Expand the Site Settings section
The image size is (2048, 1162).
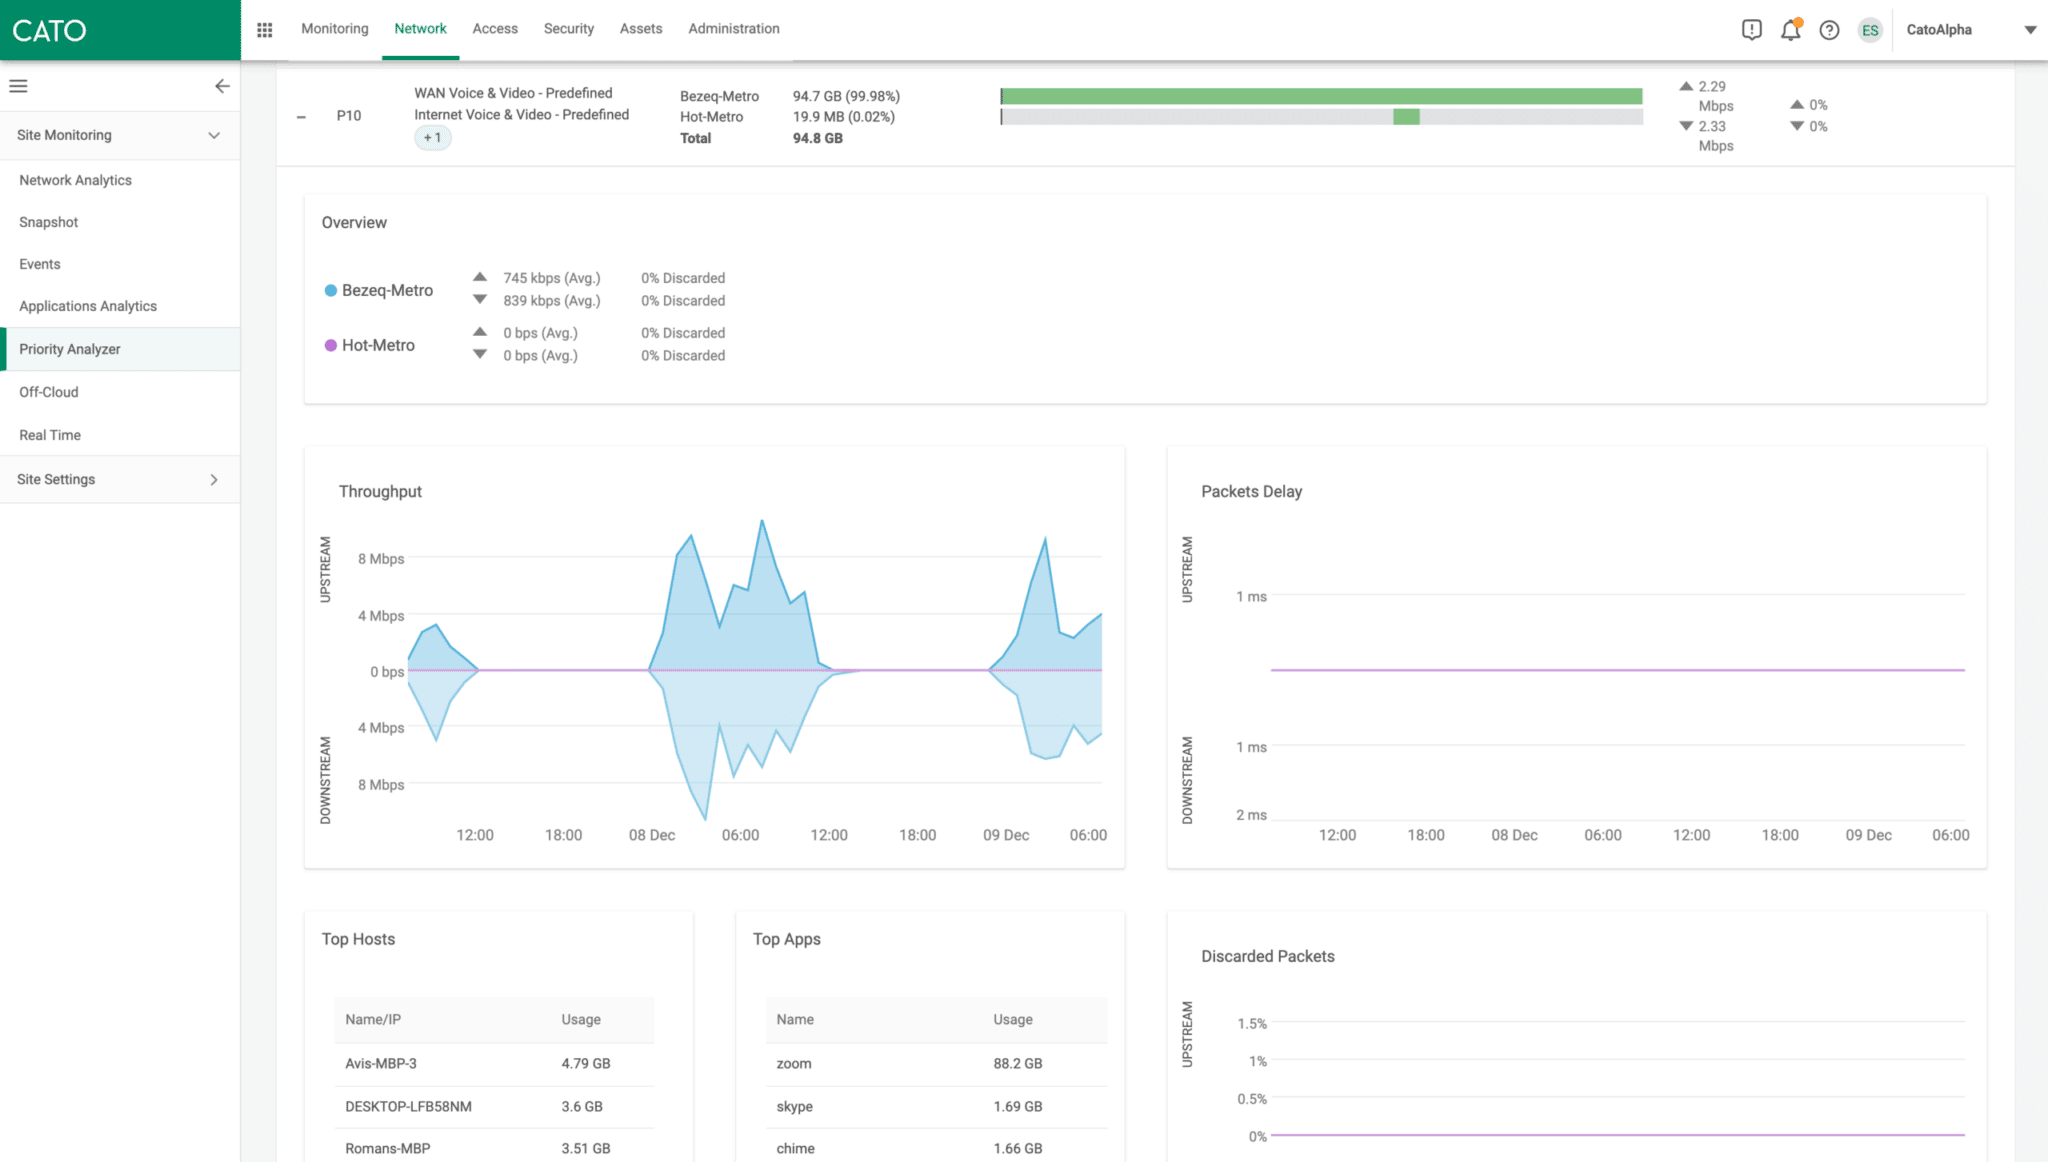[213, 479]
